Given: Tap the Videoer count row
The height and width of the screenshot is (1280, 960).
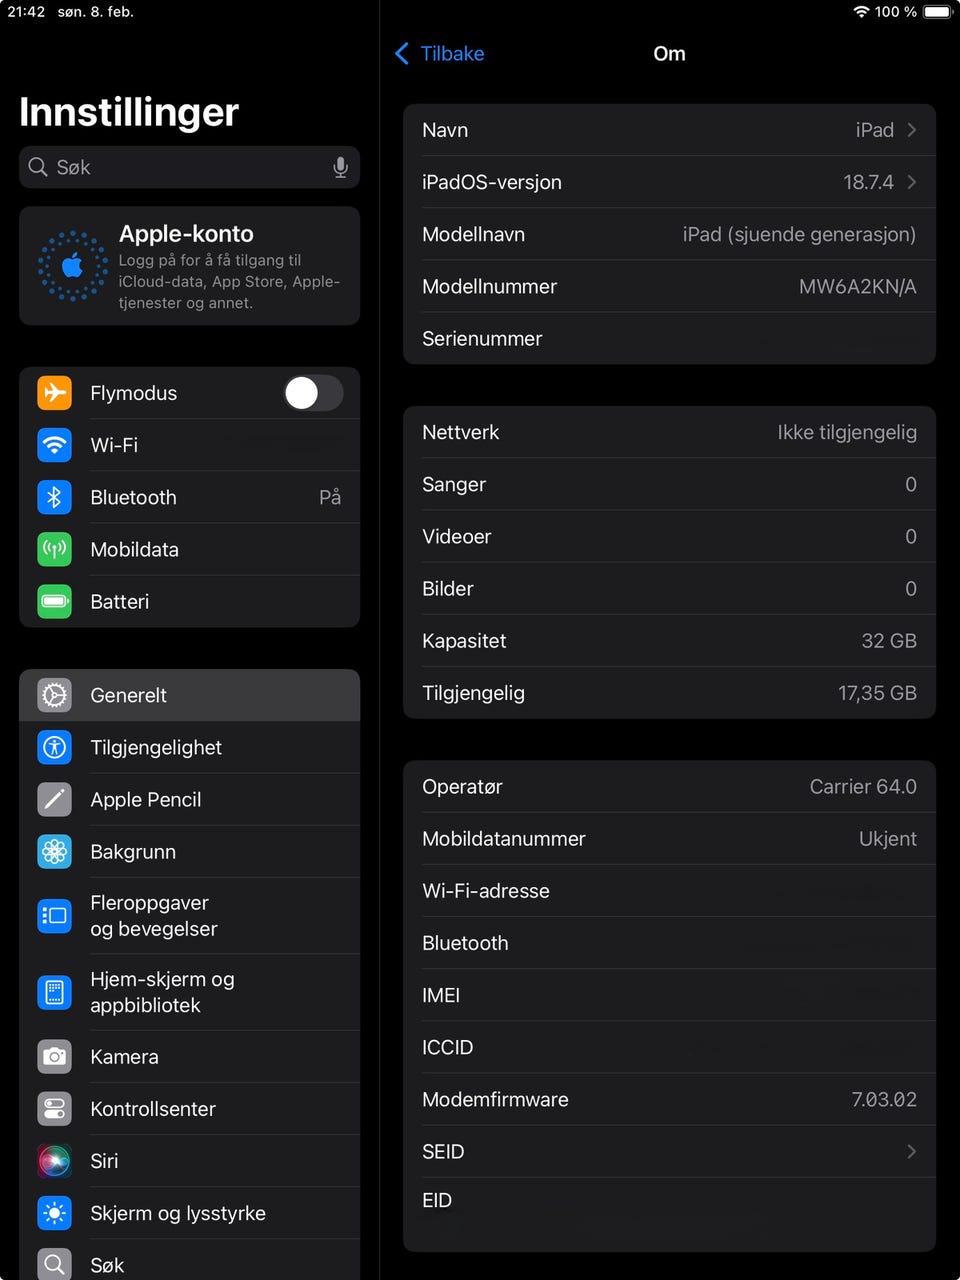Looking at the screenshot, I should [669, 536].
